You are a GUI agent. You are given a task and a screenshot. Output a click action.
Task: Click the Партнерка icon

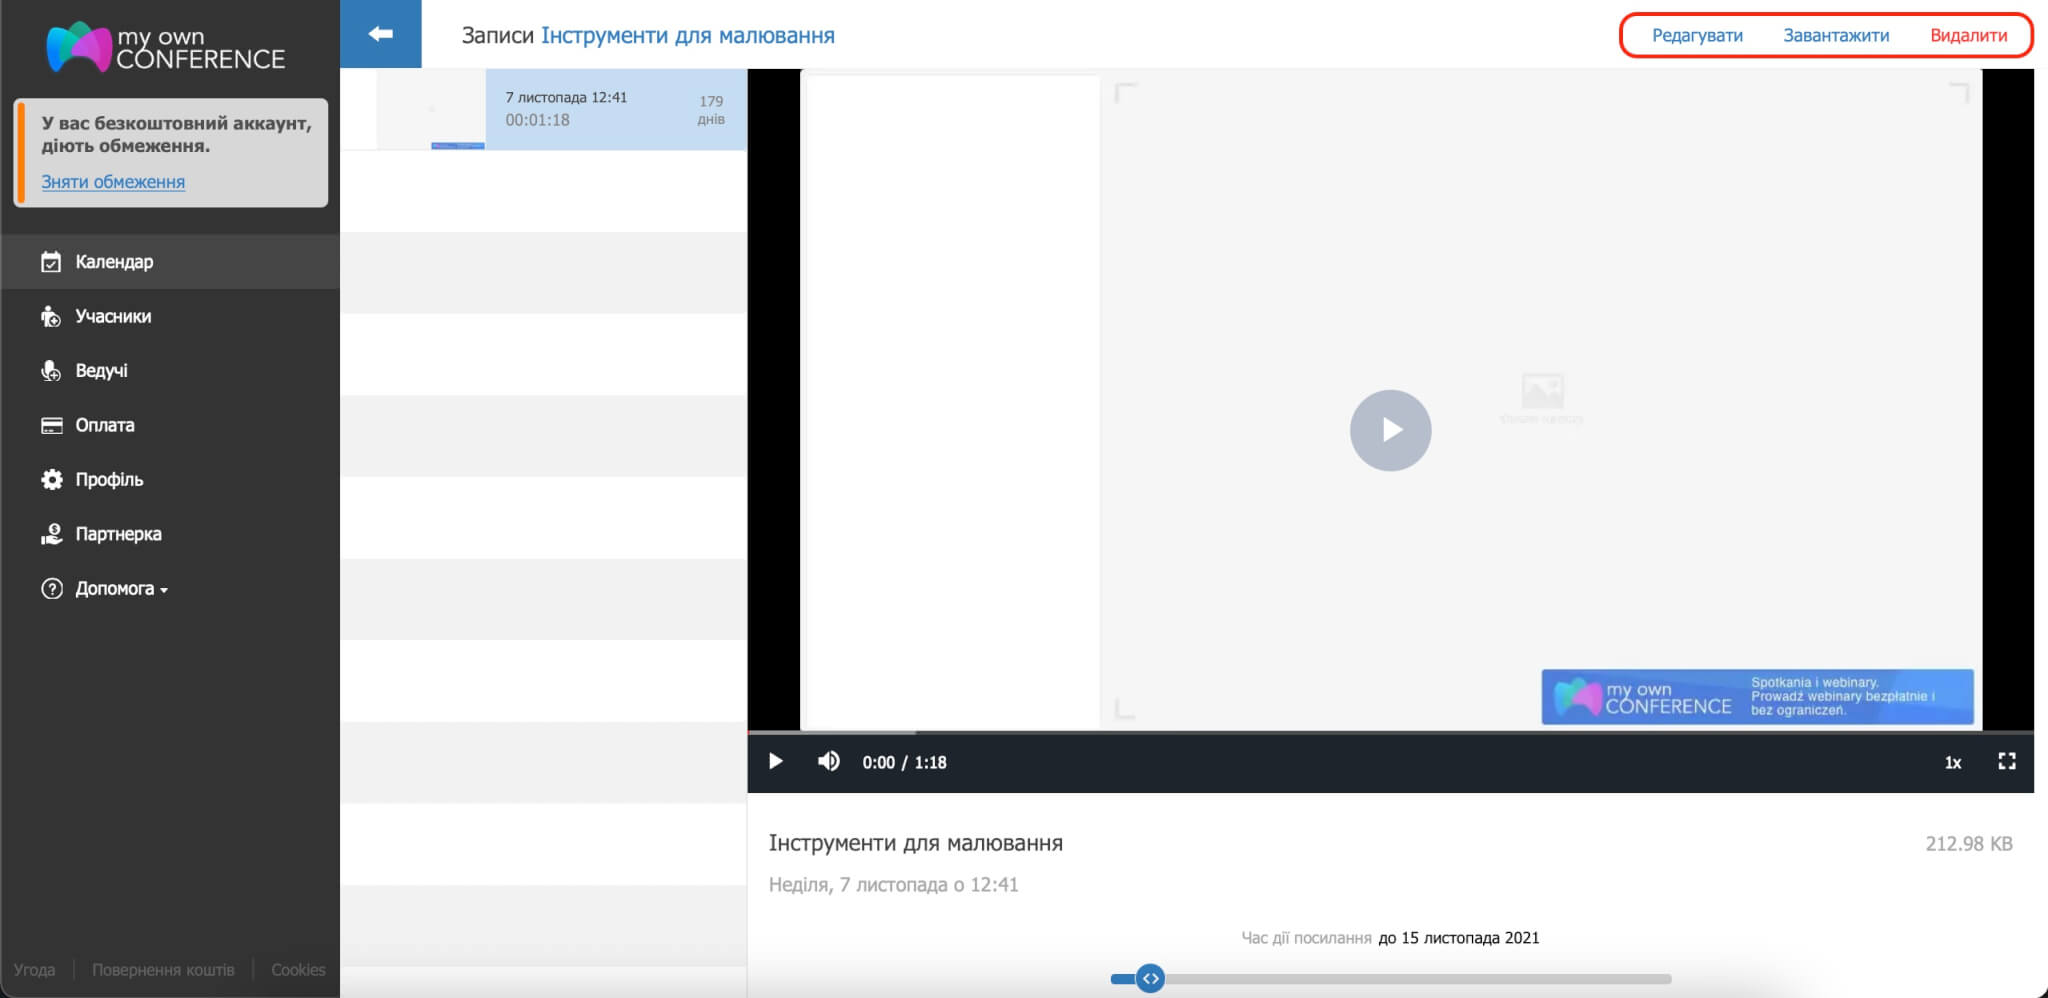[51, 534]
